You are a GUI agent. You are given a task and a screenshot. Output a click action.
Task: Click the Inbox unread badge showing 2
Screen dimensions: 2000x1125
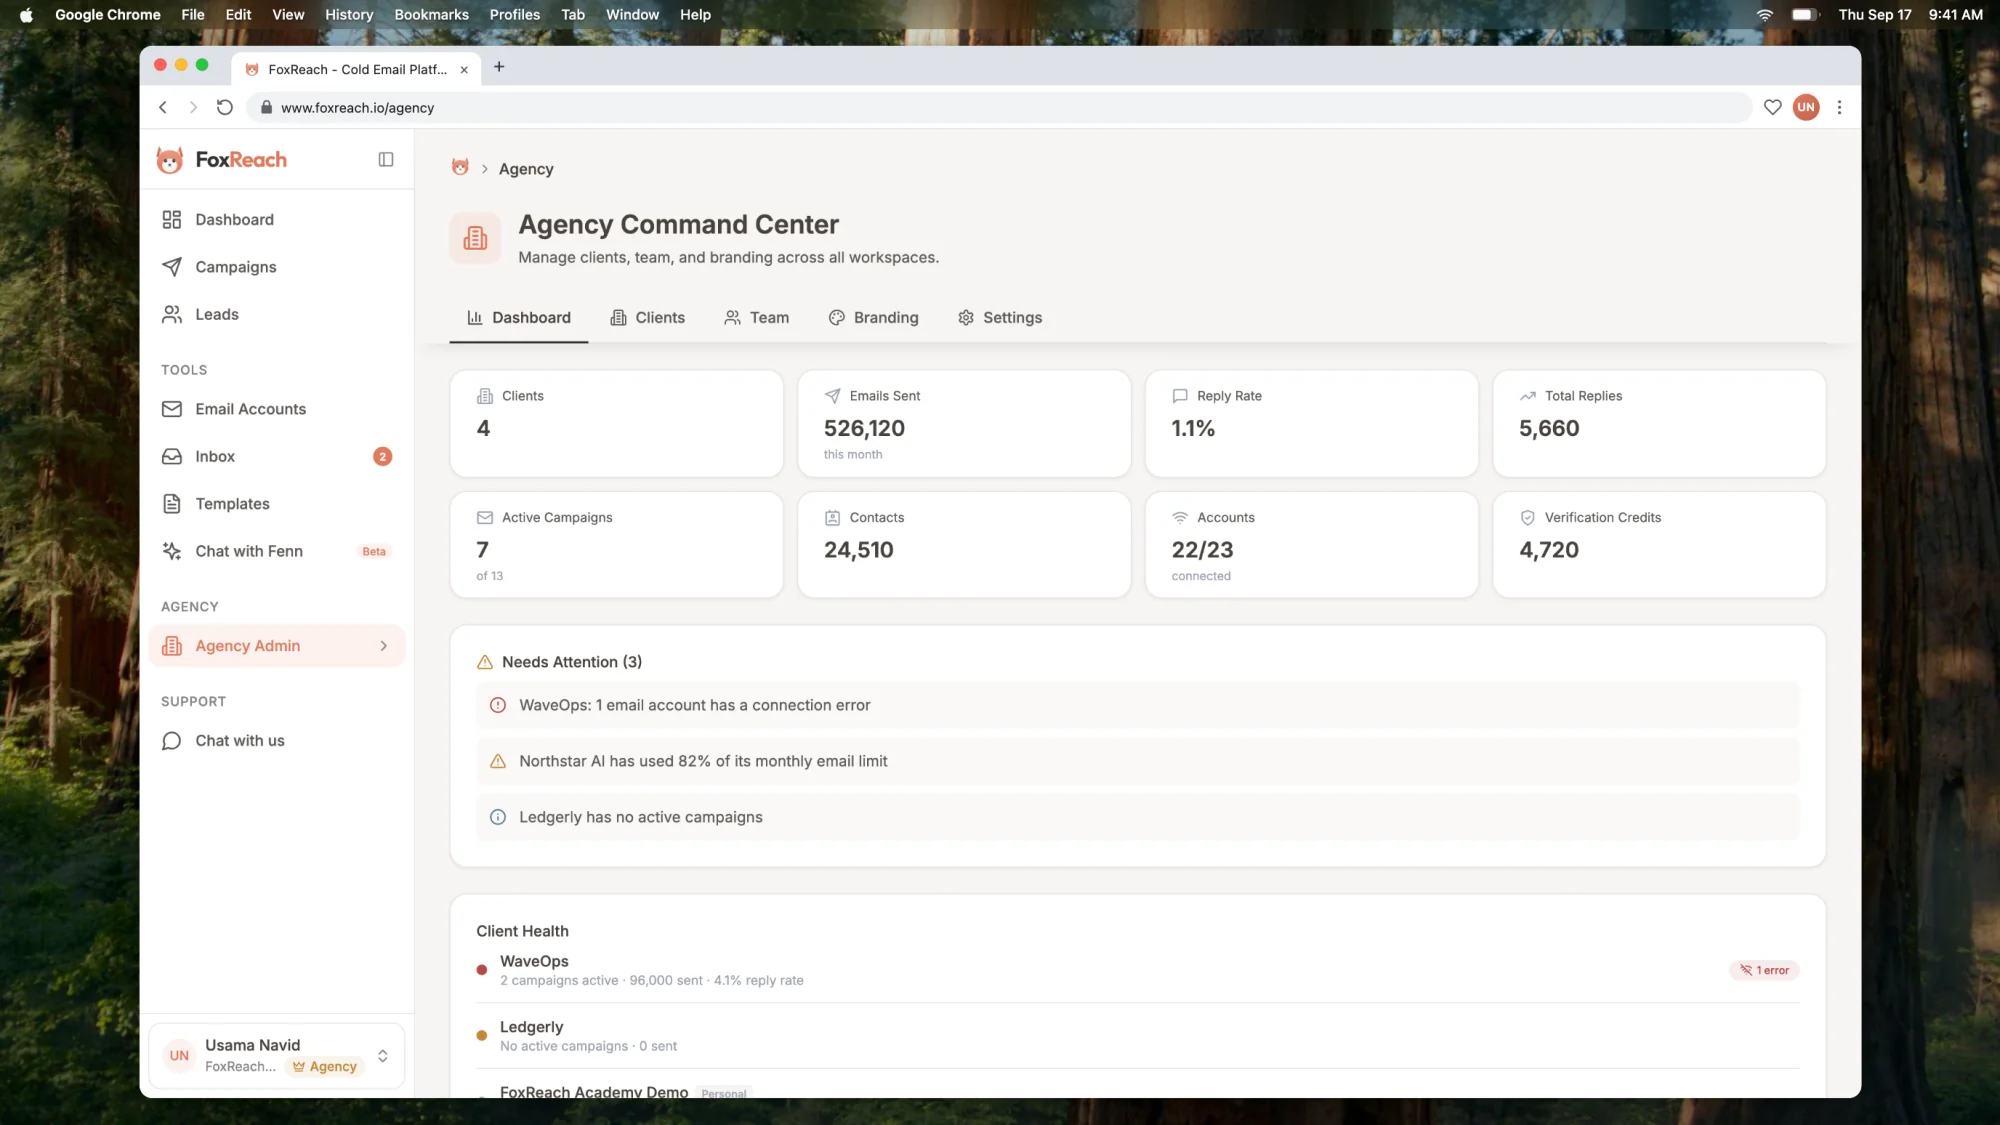(382, 457)
